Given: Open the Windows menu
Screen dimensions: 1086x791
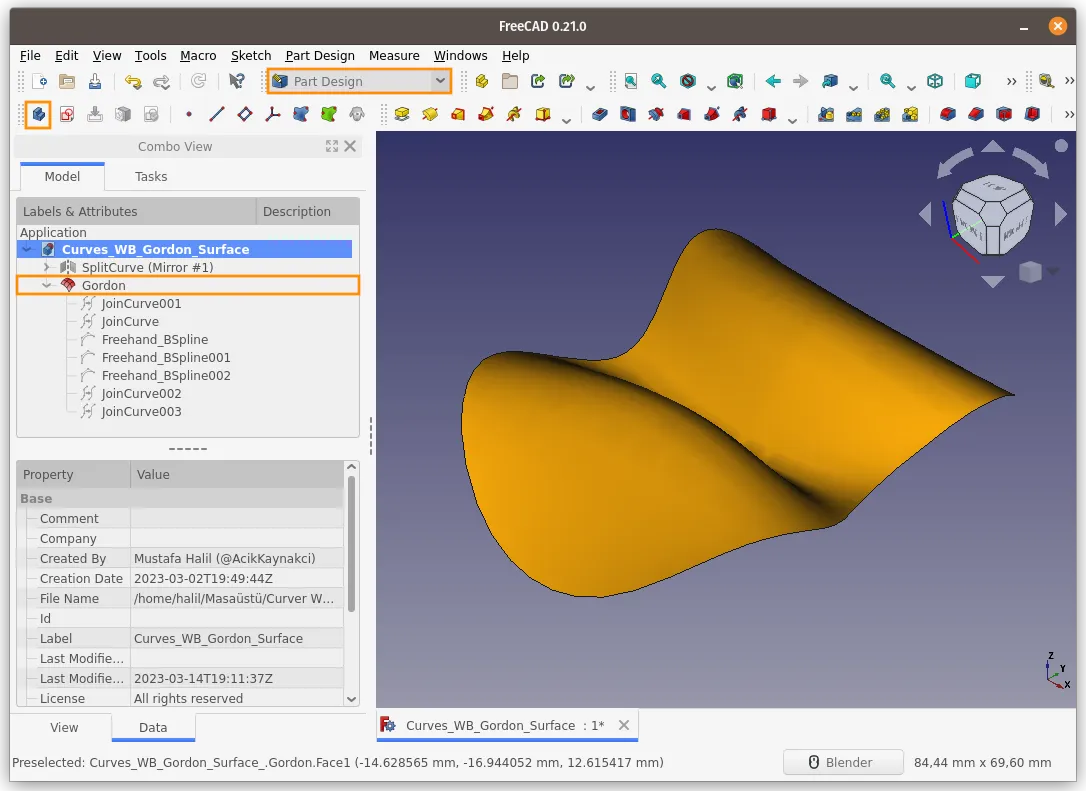Looking at the screenshot, I should coord(460,55).
